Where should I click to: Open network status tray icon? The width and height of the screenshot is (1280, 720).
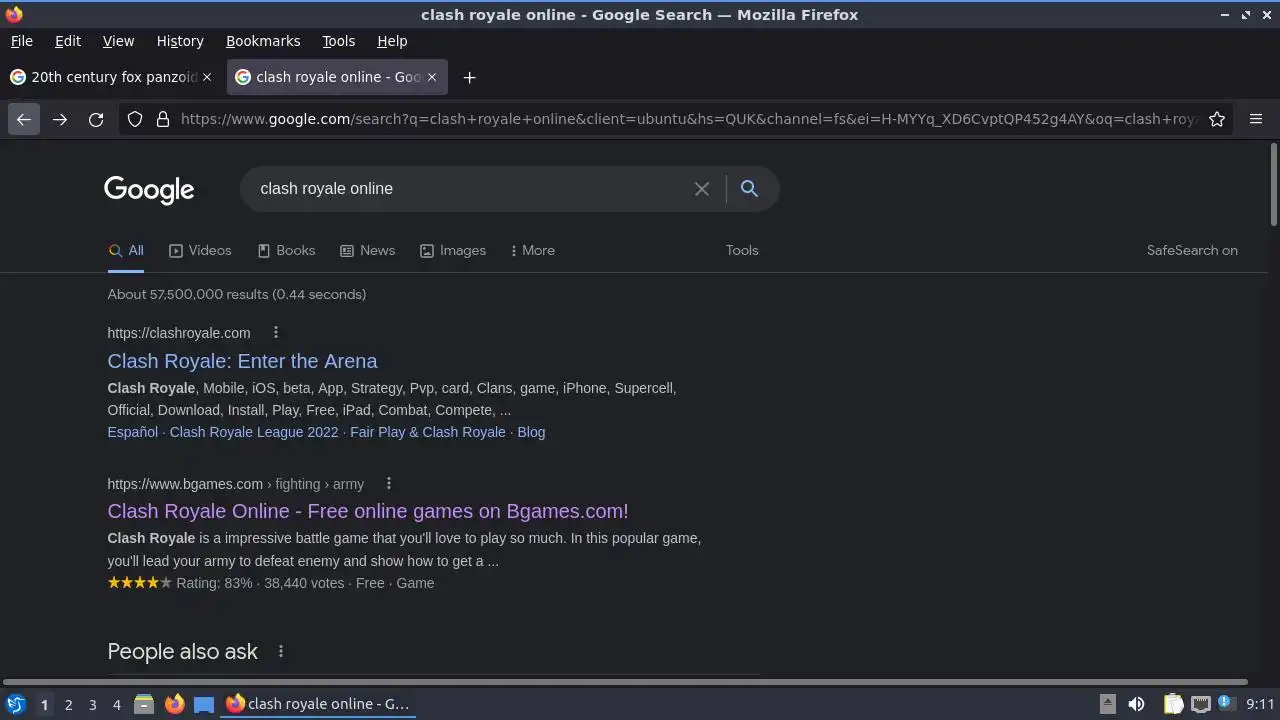click(x=1200, y=704)
